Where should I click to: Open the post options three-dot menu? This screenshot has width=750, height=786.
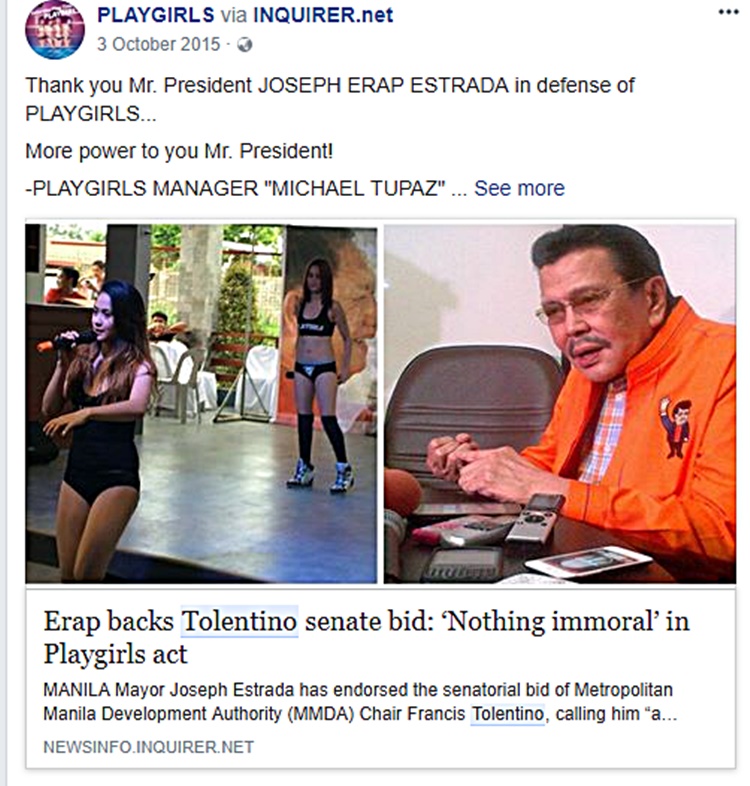(728, 13)
